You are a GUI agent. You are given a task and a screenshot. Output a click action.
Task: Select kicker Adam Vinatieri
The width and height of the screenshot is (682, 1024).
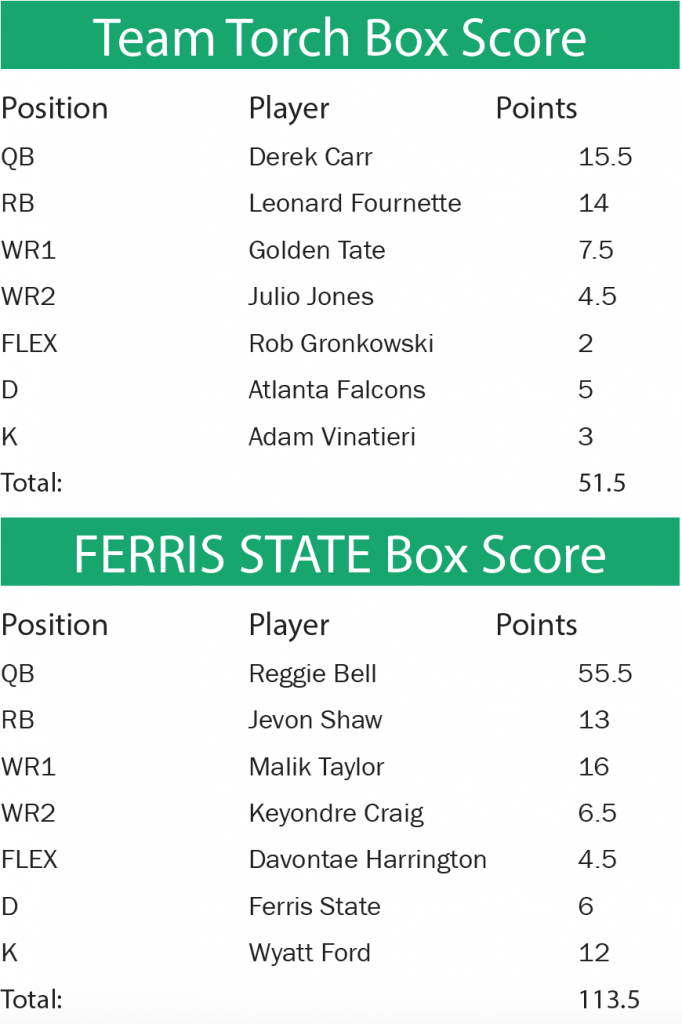click(x=331, y=437)
